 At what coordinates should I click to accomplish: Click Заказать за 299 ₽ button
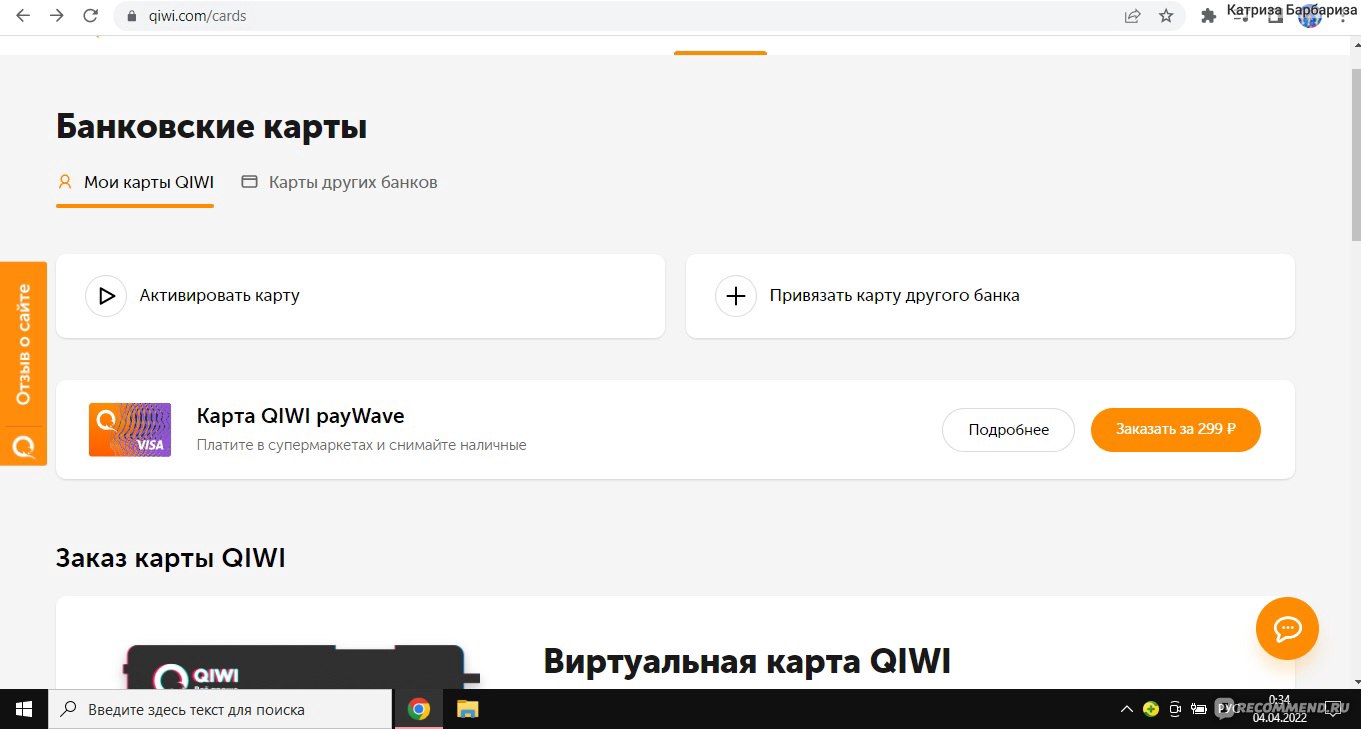1176,430
